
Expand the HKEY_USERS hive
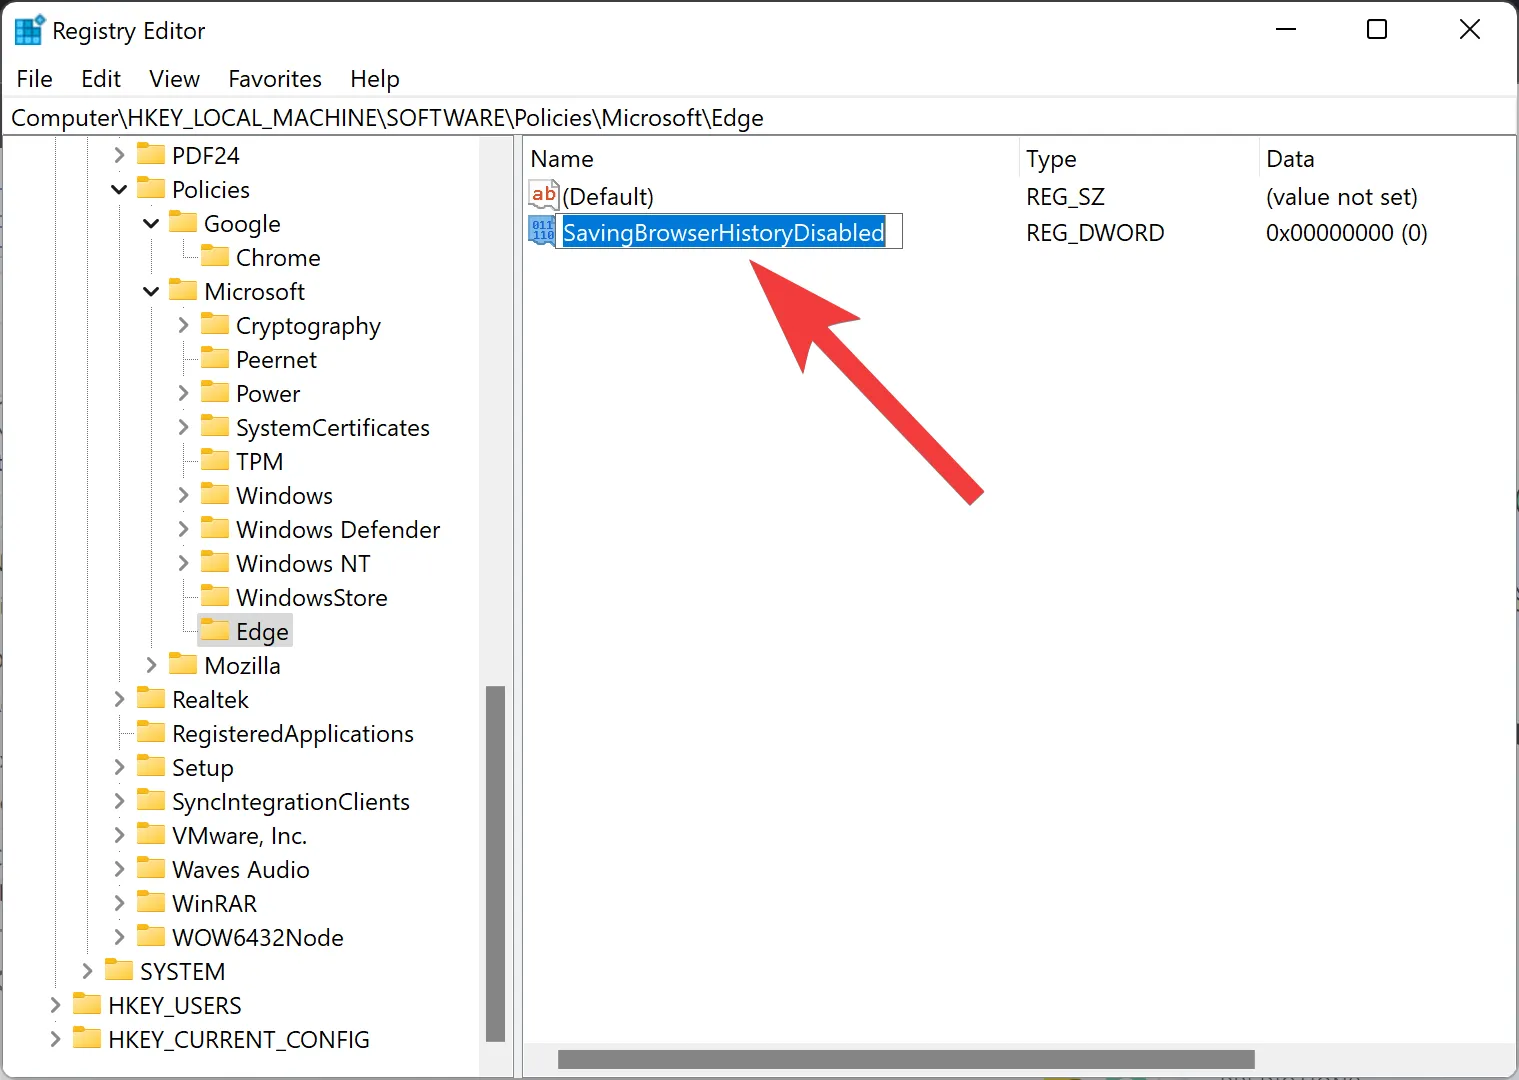pyautogui.click(x=55, y=1005)
